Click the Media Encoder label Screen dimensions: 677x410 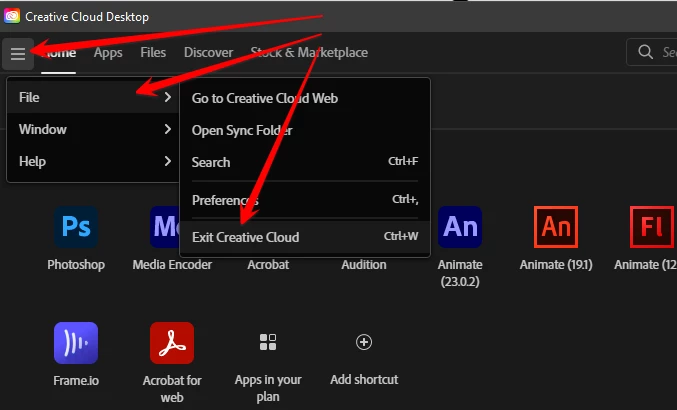[172, 265]
